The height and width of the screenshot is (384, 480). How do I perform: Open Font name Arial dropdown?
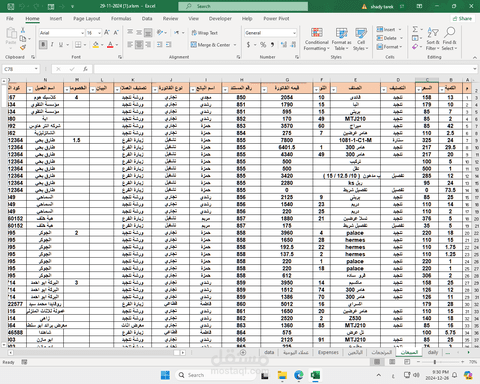(82, 33)
